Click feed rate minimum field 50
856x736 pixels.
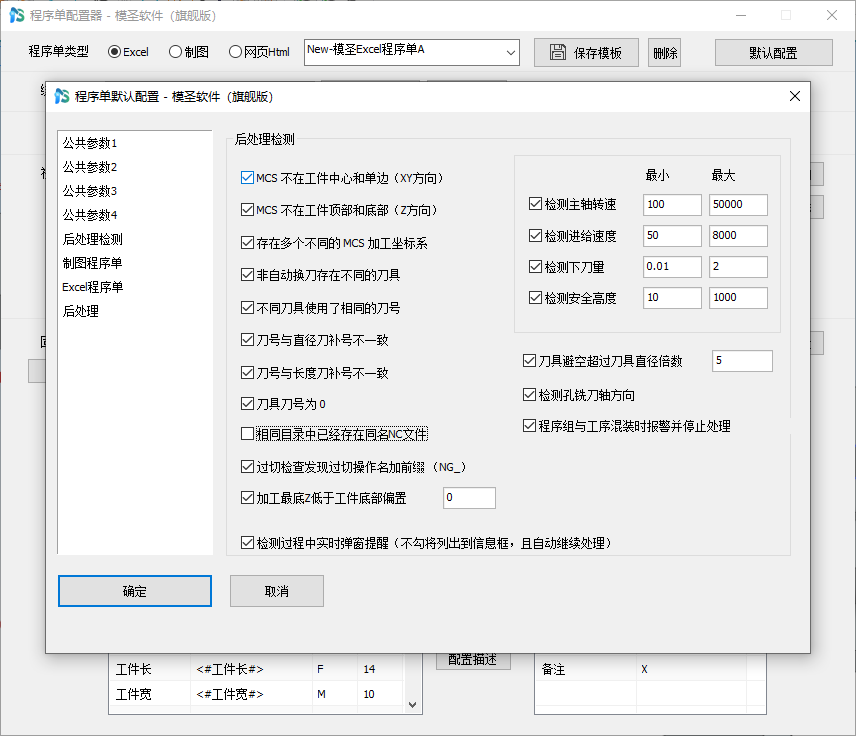click(672, 236)
